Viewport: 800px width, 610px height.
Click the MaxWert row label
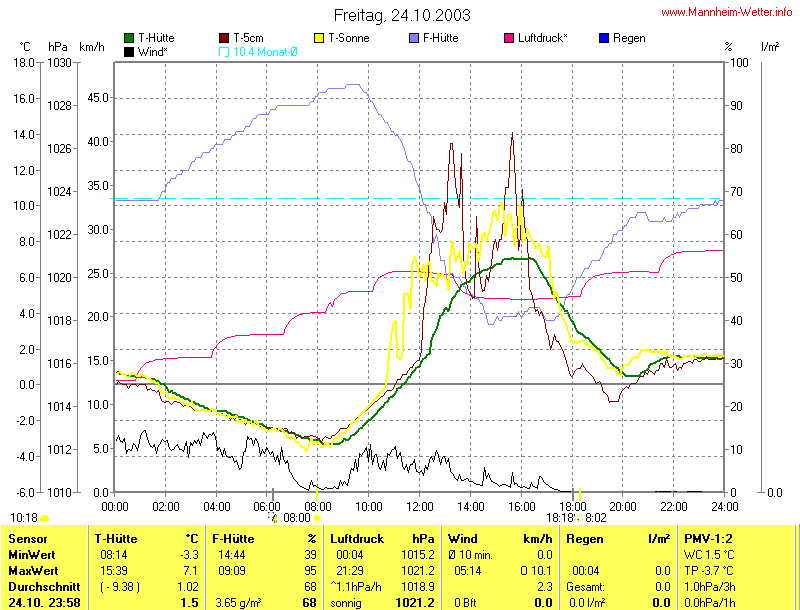pyautogui.click(x=31, y=569)
